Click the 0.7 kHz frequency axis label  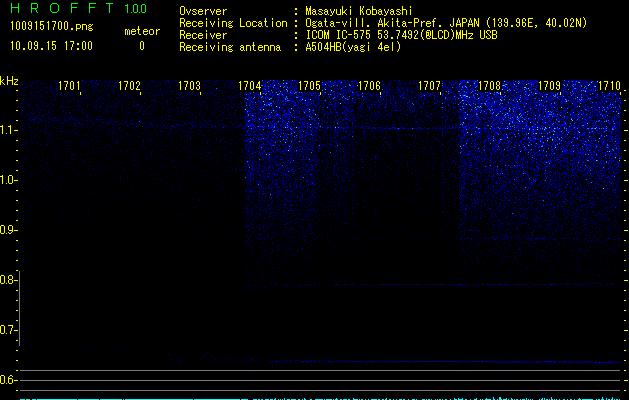coord(8,330)
